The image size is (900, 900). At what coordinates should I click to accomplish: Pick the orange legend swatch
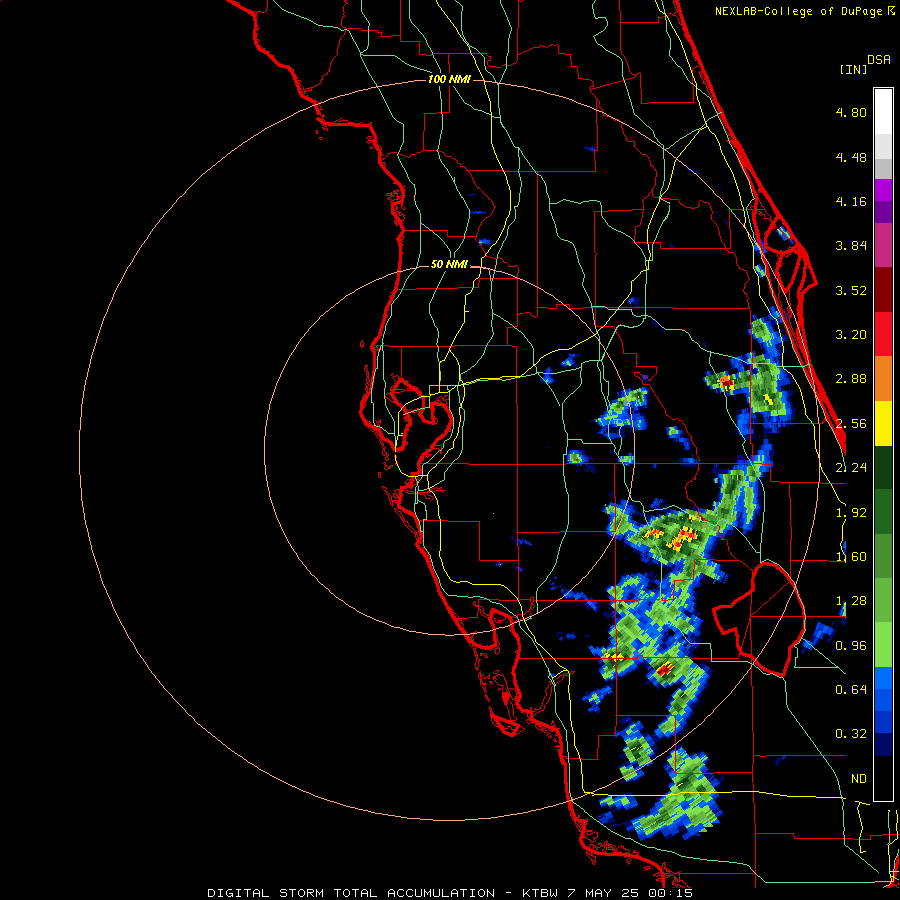point(883,379)
